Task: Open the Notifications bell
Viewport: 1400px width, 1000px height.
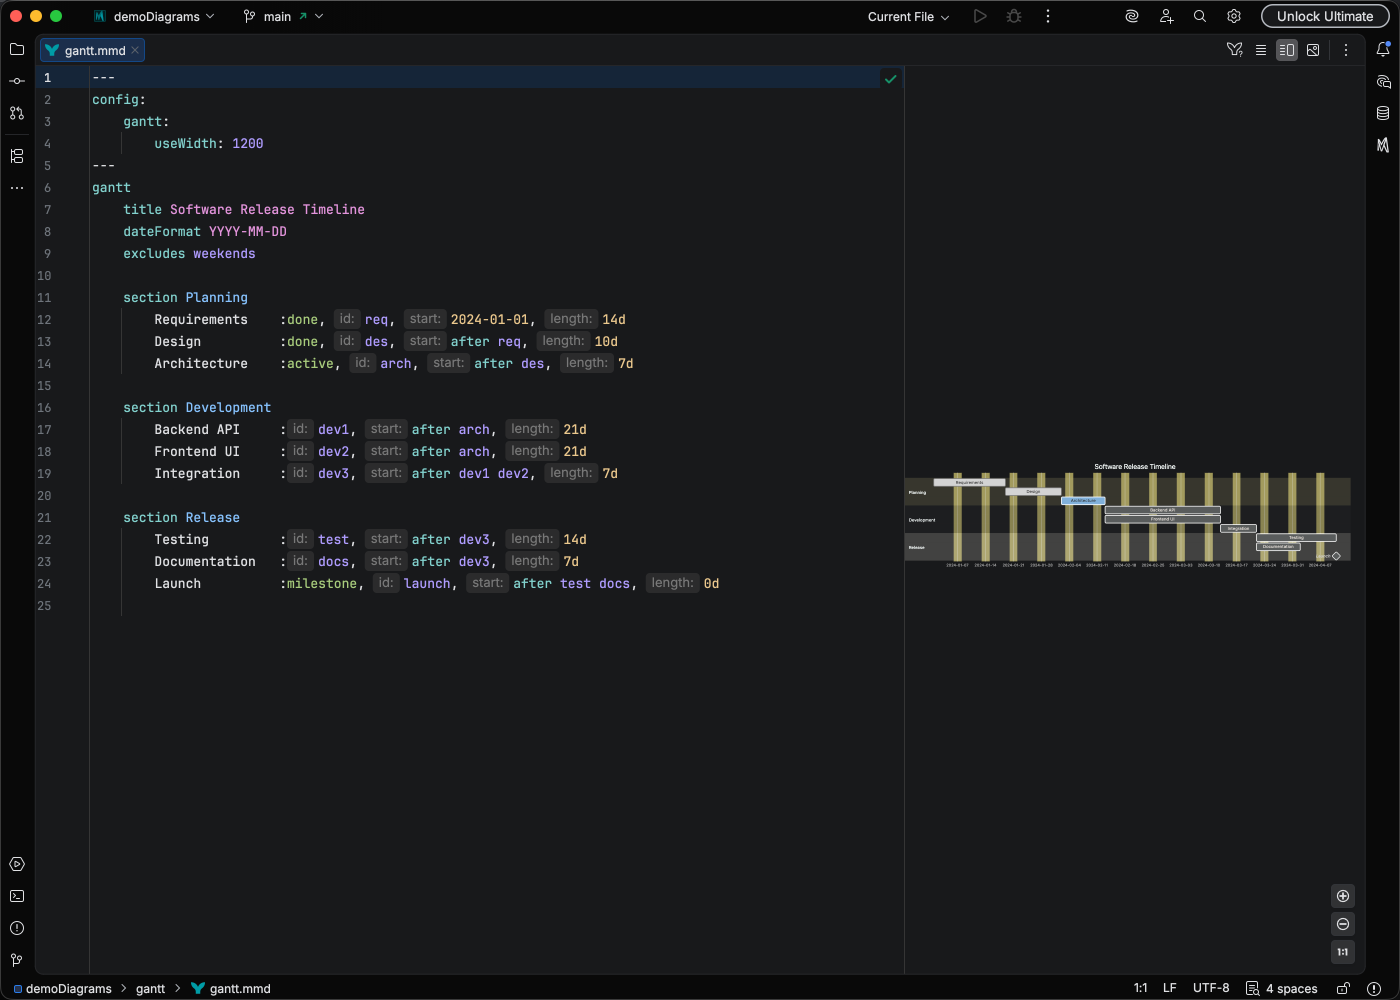Action: (x=1383, y=49)
